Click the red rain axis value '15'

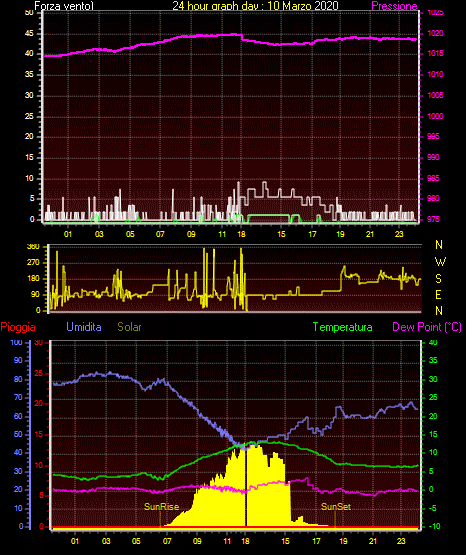pos(39,434)
